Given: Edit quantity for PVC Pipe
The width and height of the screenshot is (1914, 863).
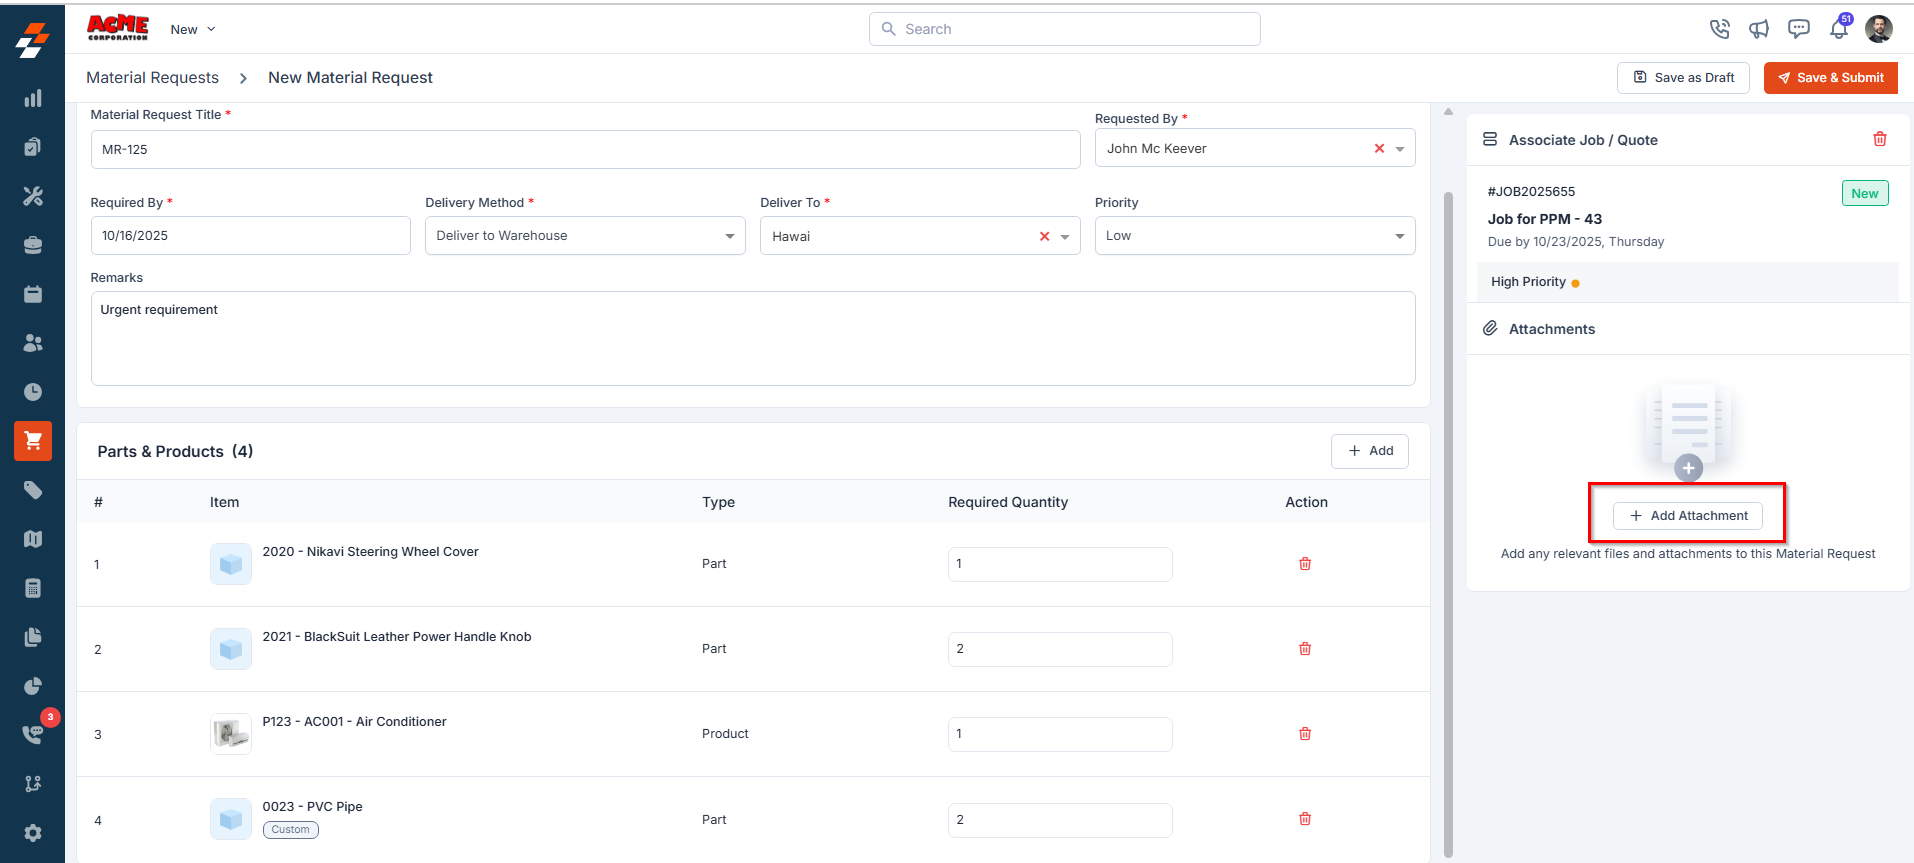Looking at the screenshot, I should tap(1060, 820).
